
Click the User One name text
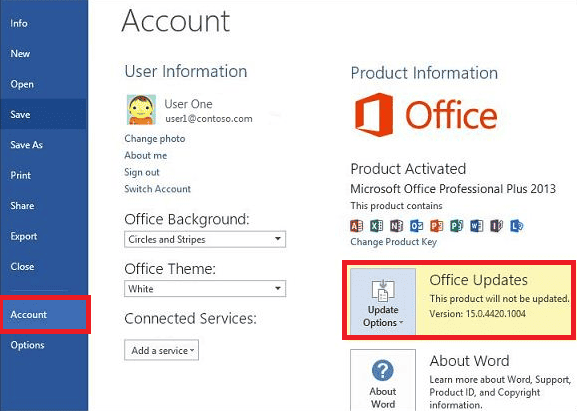point(188,104)
